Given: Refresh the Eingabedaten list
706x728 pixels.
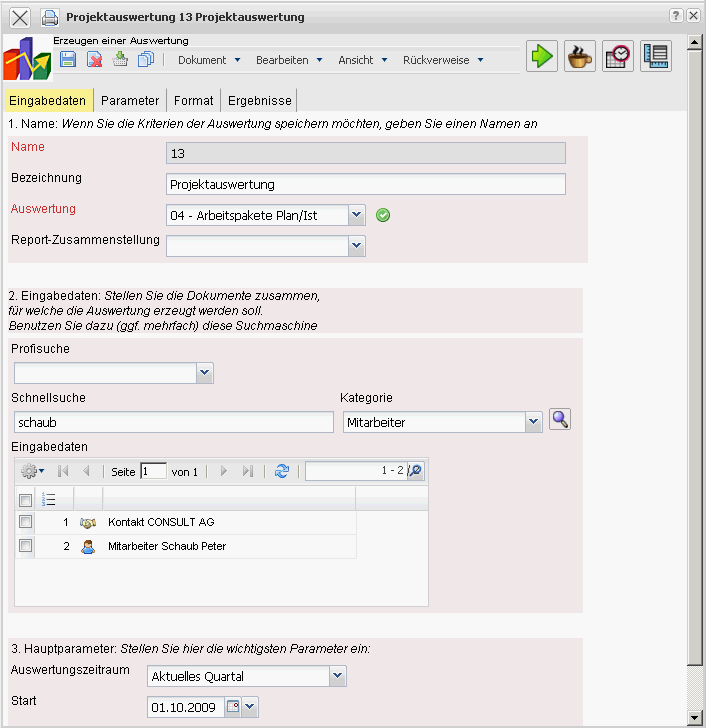Looking at the screenshot, I should pos(282,471).
